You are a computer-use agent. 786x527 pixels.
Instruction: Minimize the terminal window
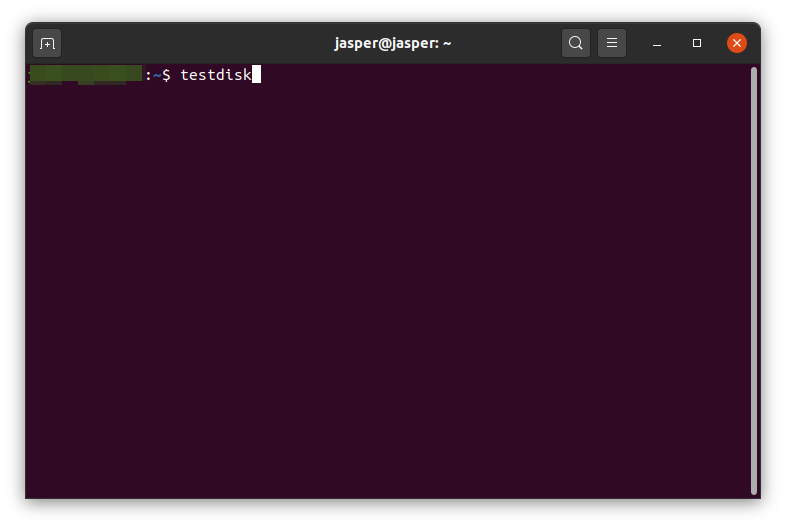click(x=657, y=44)
